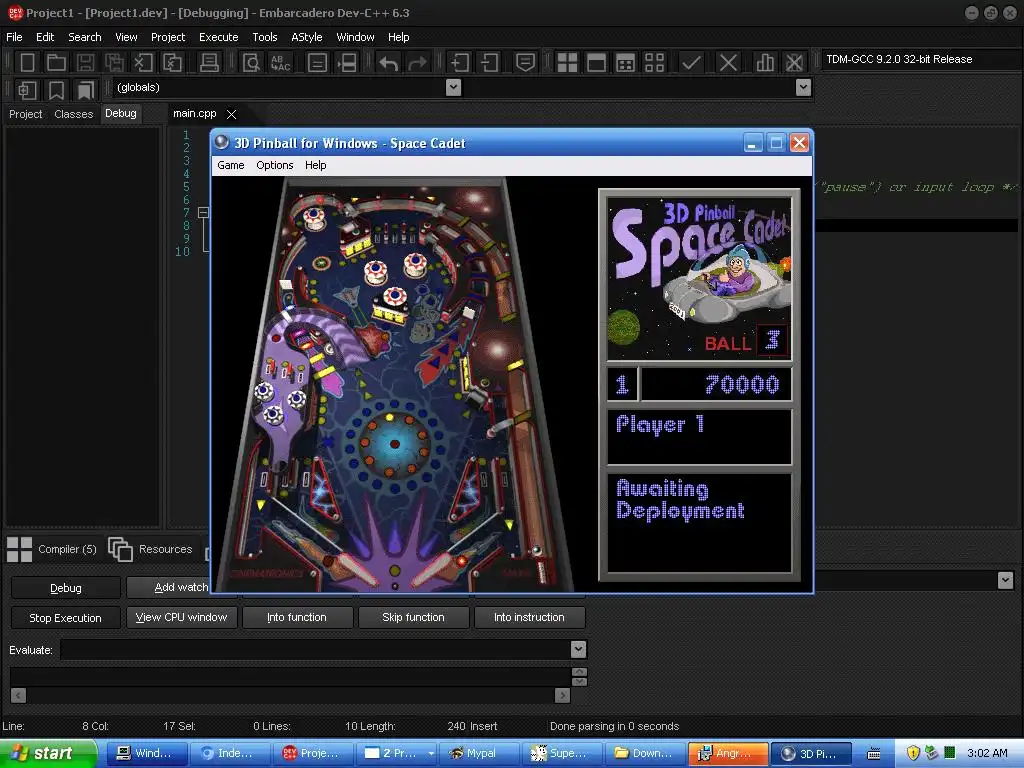The image size is (1024, 768).
Task: Open the dropdown right of Pinball window
Action: [1005, 580]
